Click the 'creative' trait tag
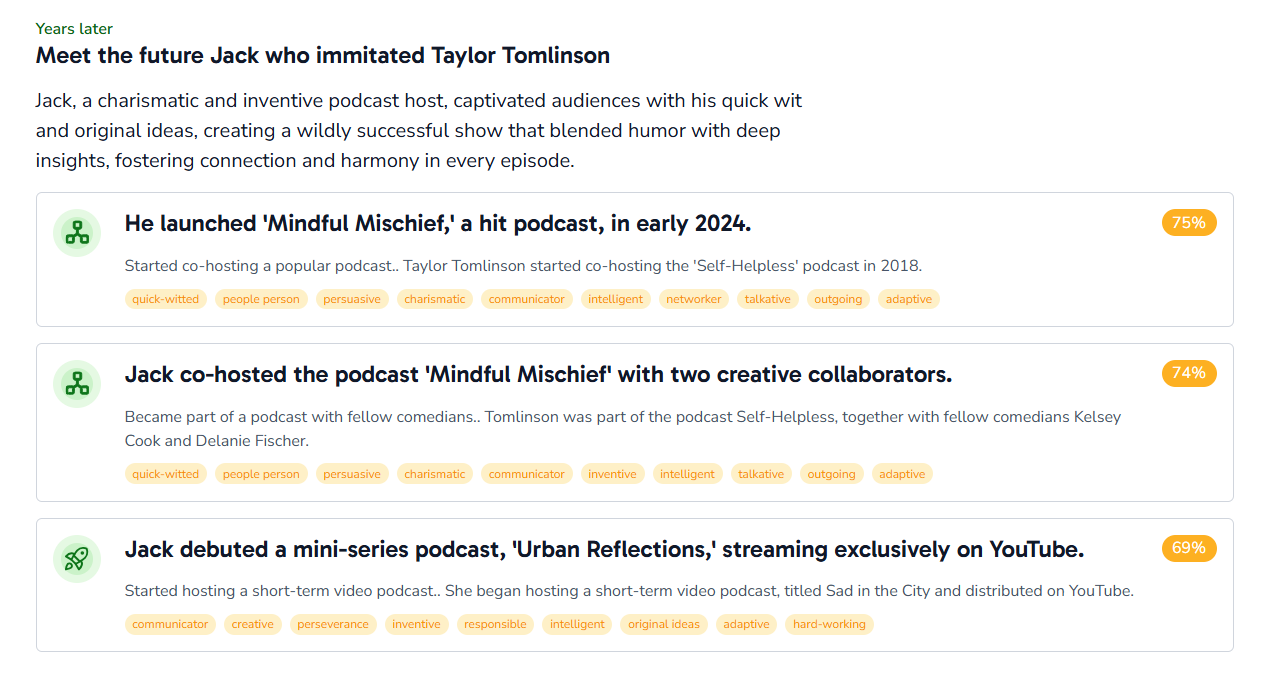The width and height of the screenshot is (1263, 677). click(x=252, y=624)
